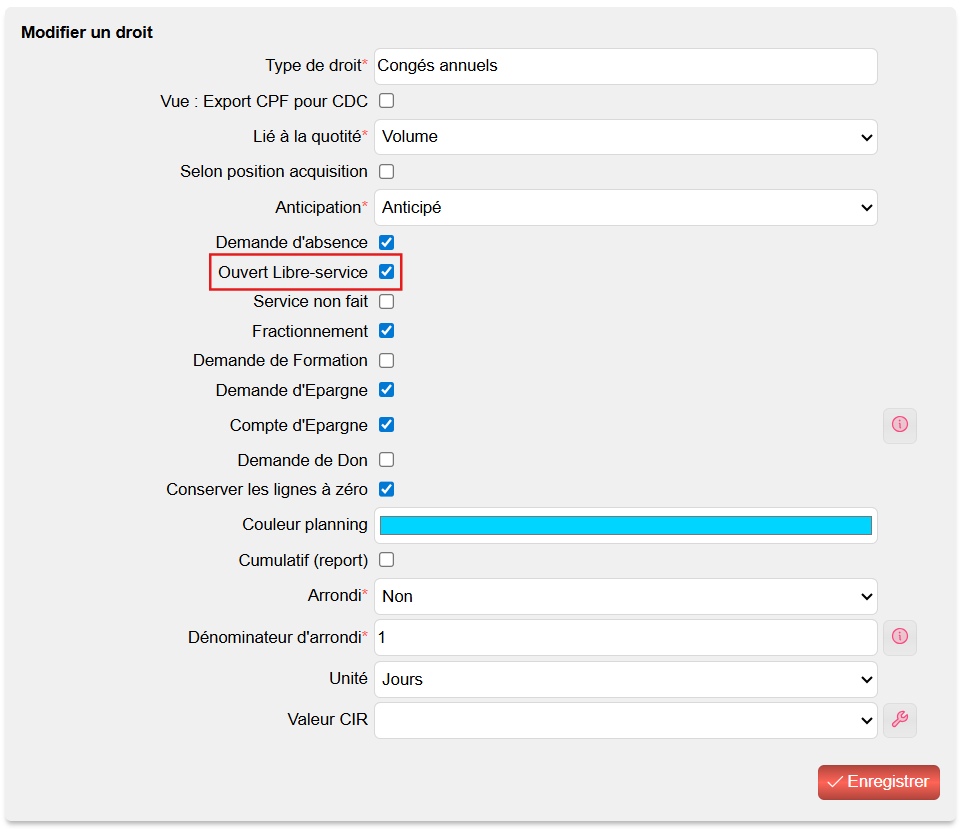Disable the Ouvert Libre-service checkbox

point(386,272)
